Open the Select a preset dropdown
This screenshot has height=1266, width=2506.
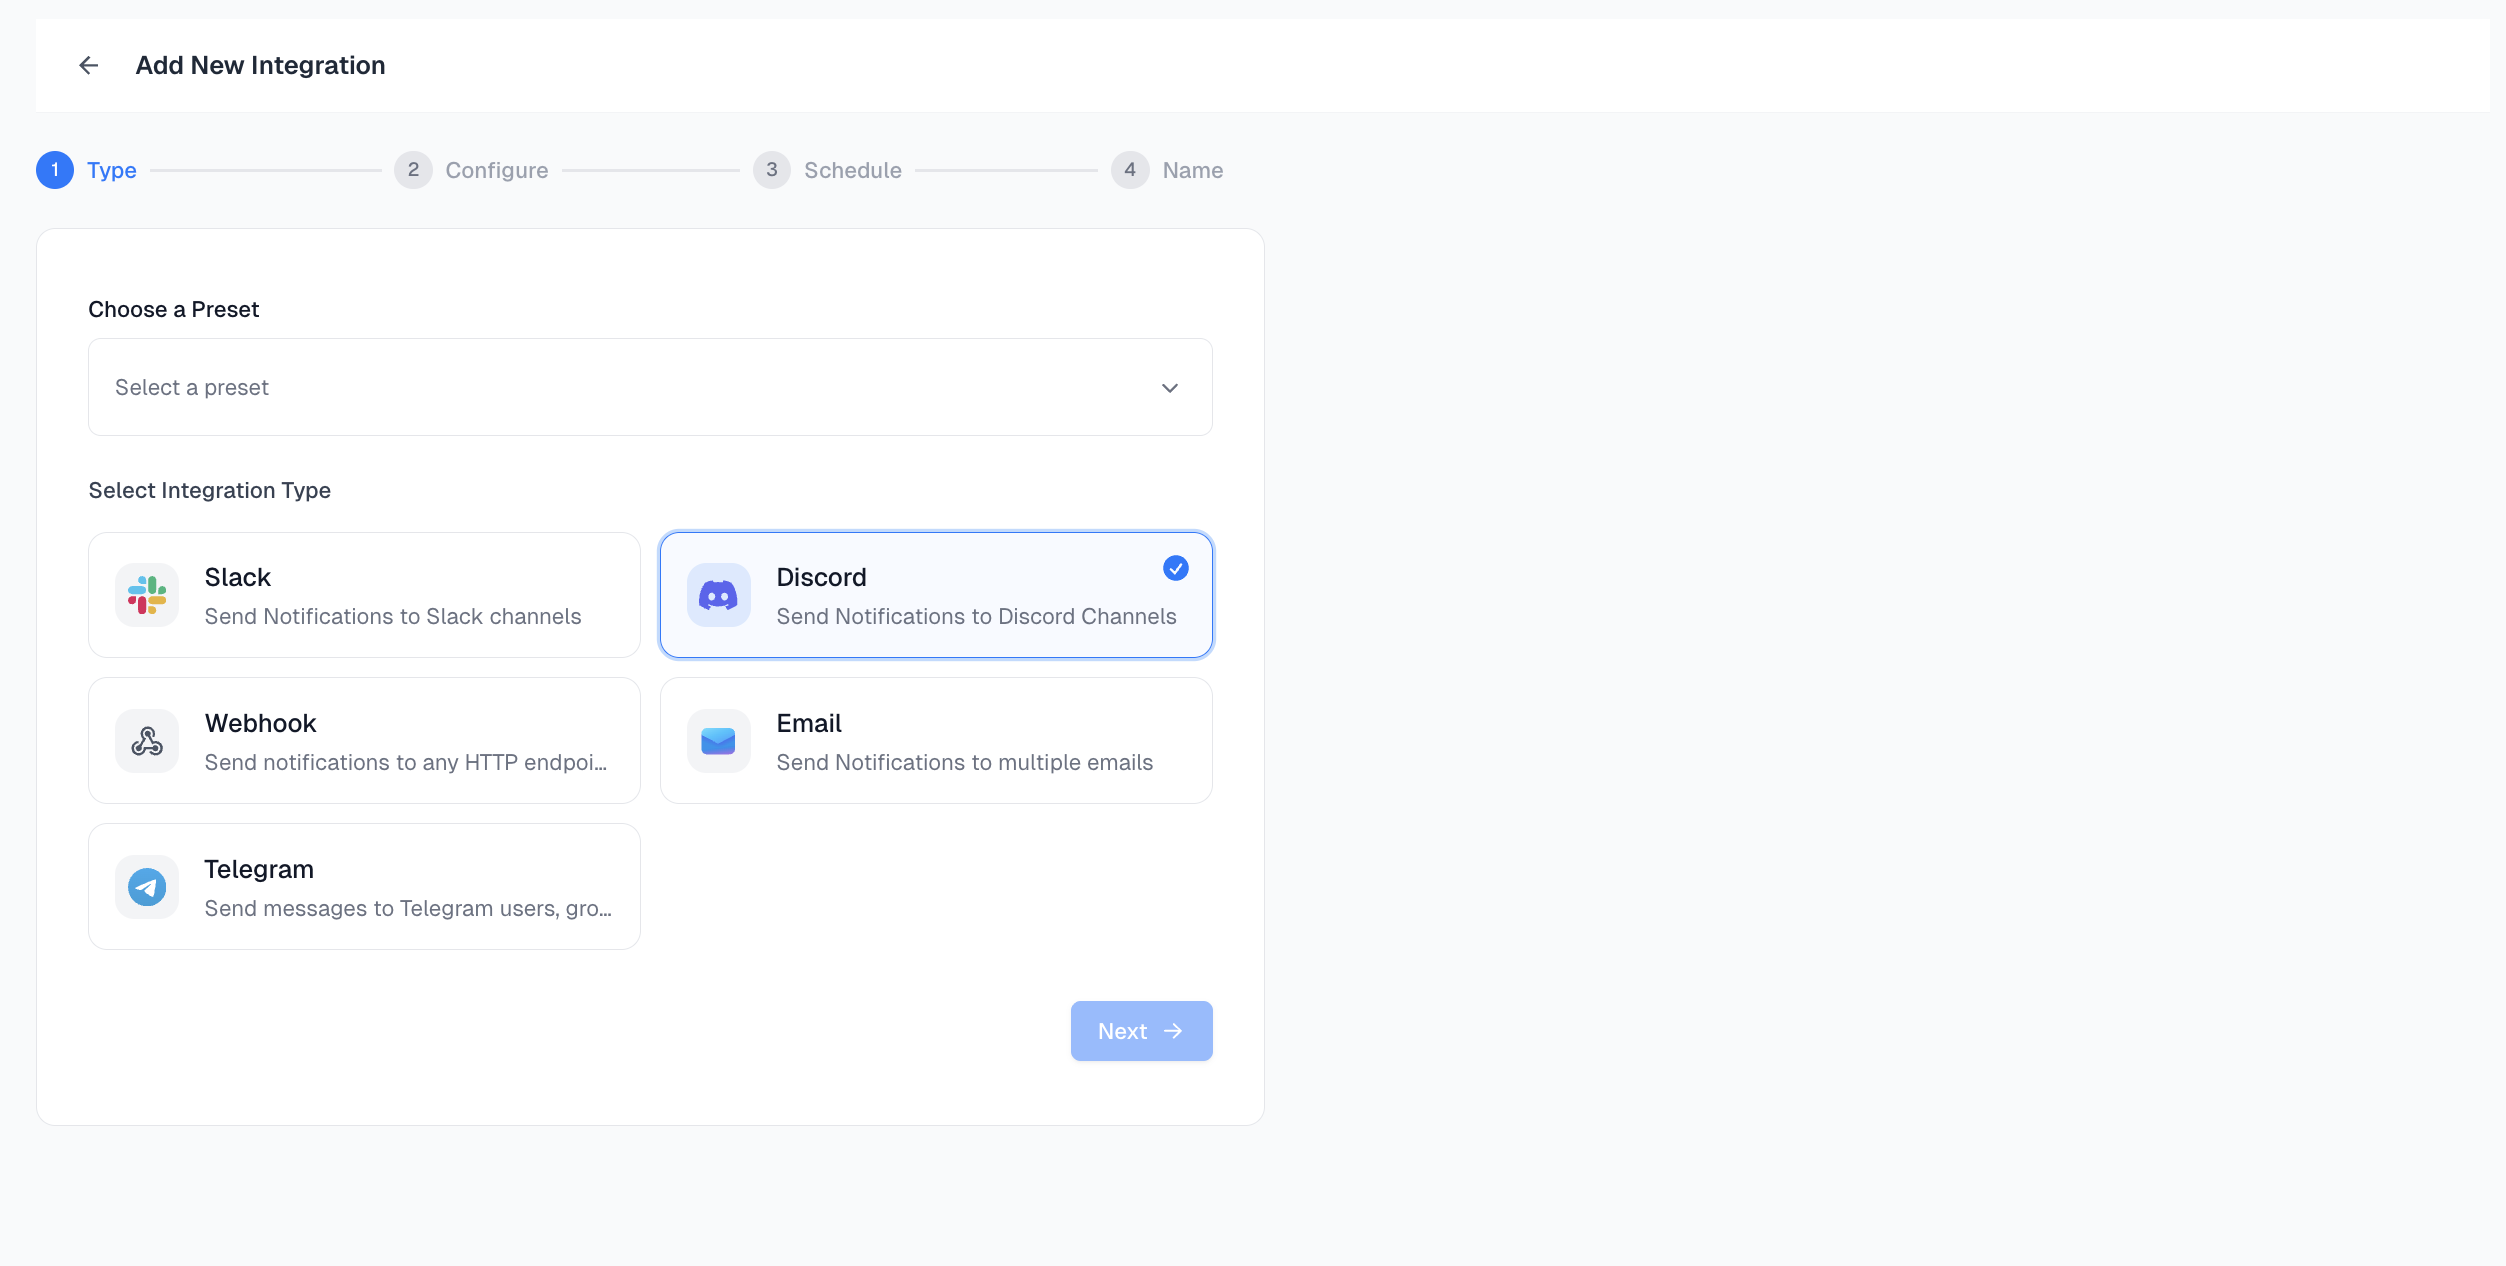click(650, 387)
